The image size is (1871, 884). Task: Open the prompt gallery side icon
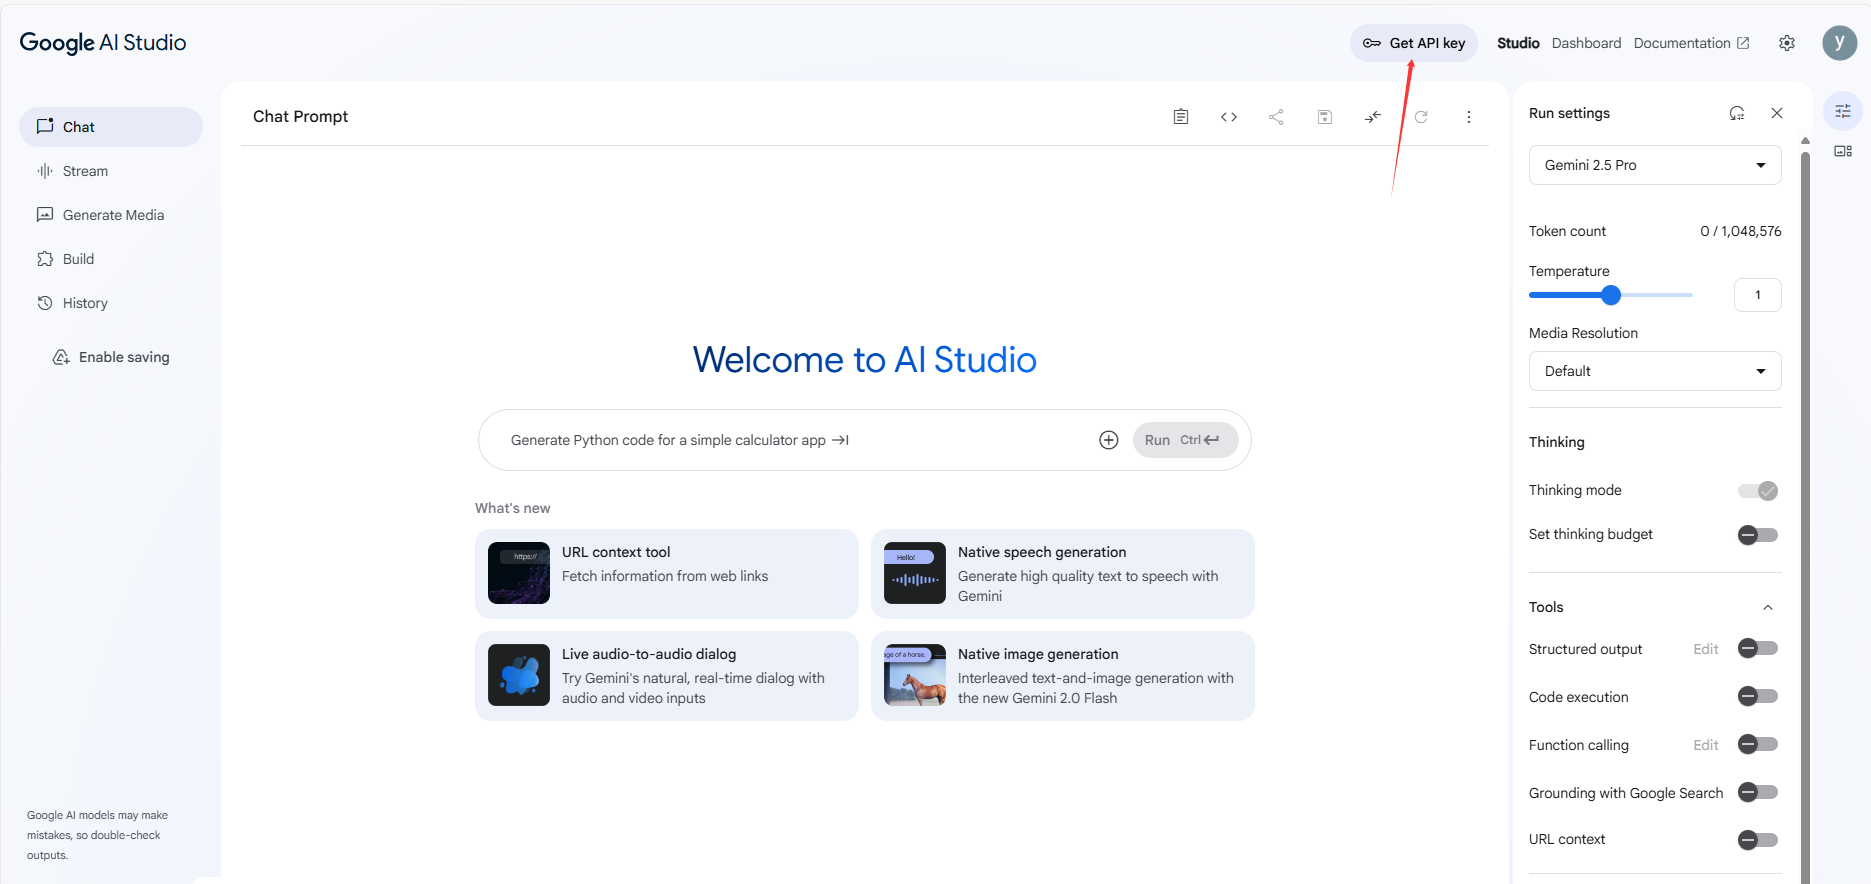[1843, 151]
